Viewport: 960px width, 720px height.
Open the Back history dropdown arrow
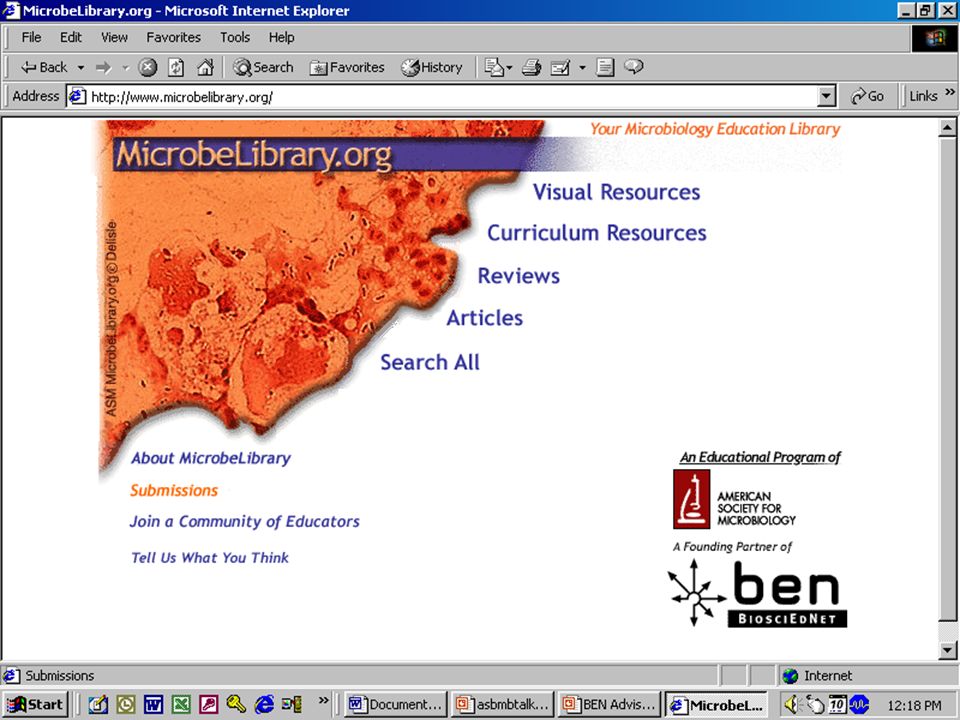click(x=80, y=67)
